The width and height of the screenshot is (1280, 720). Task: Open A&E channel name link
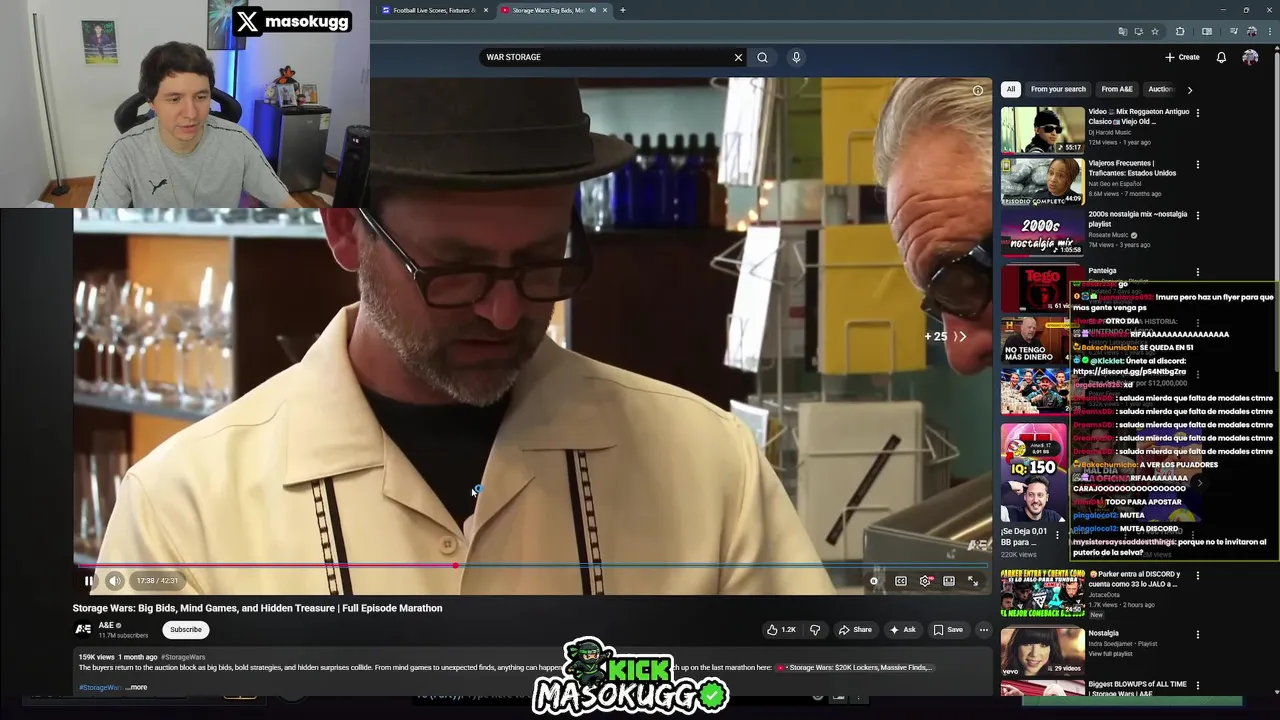coord(106,625)
